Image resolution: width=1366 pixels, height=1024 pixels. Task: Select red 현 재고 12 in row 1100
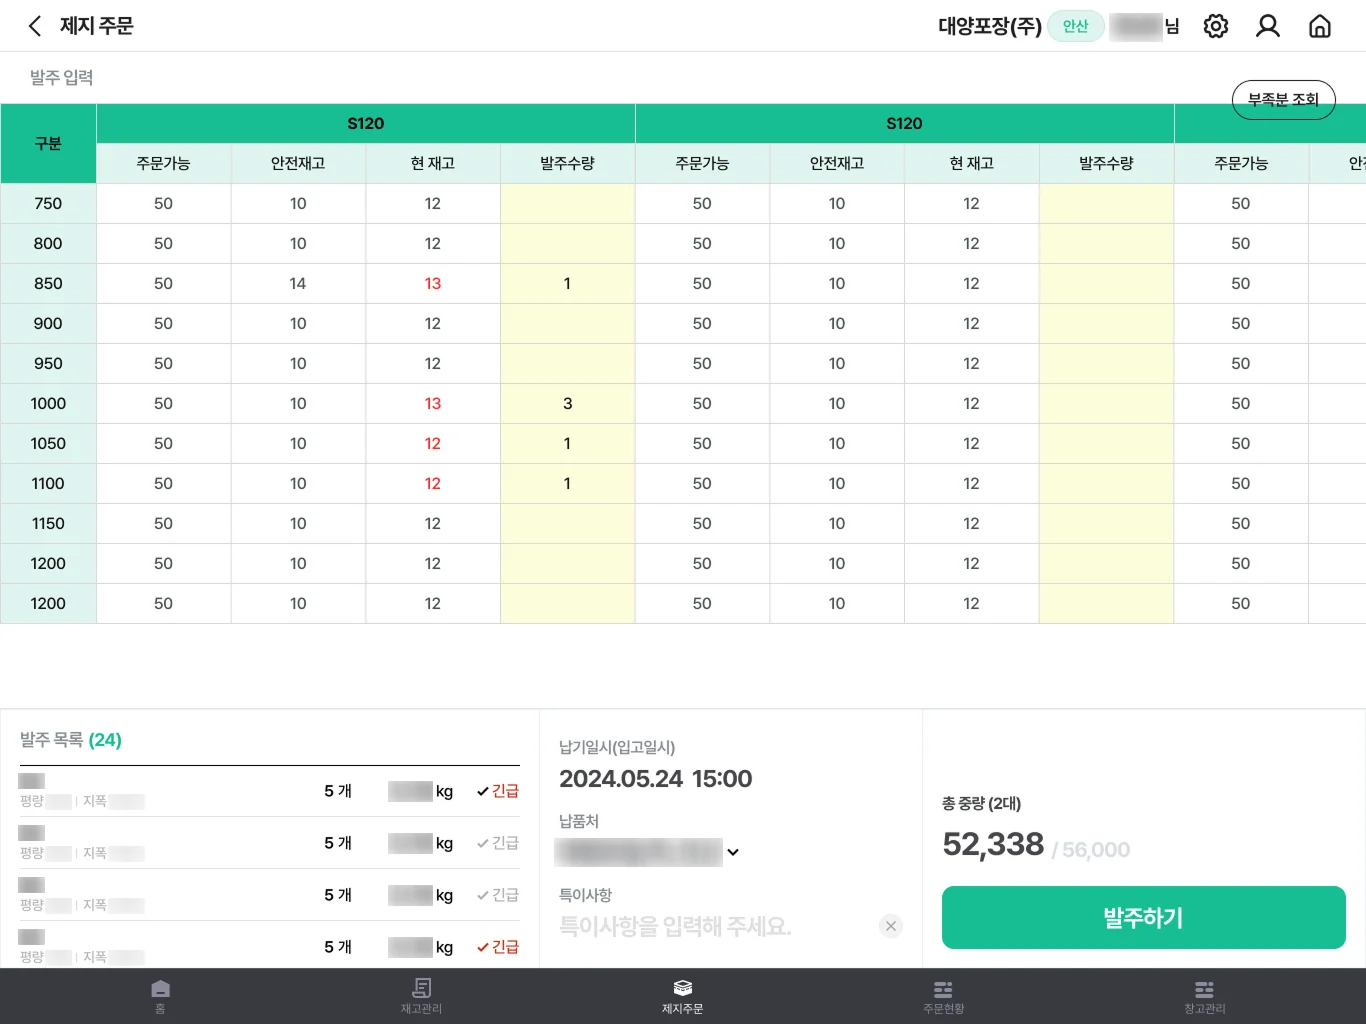(x=433, y=484)
